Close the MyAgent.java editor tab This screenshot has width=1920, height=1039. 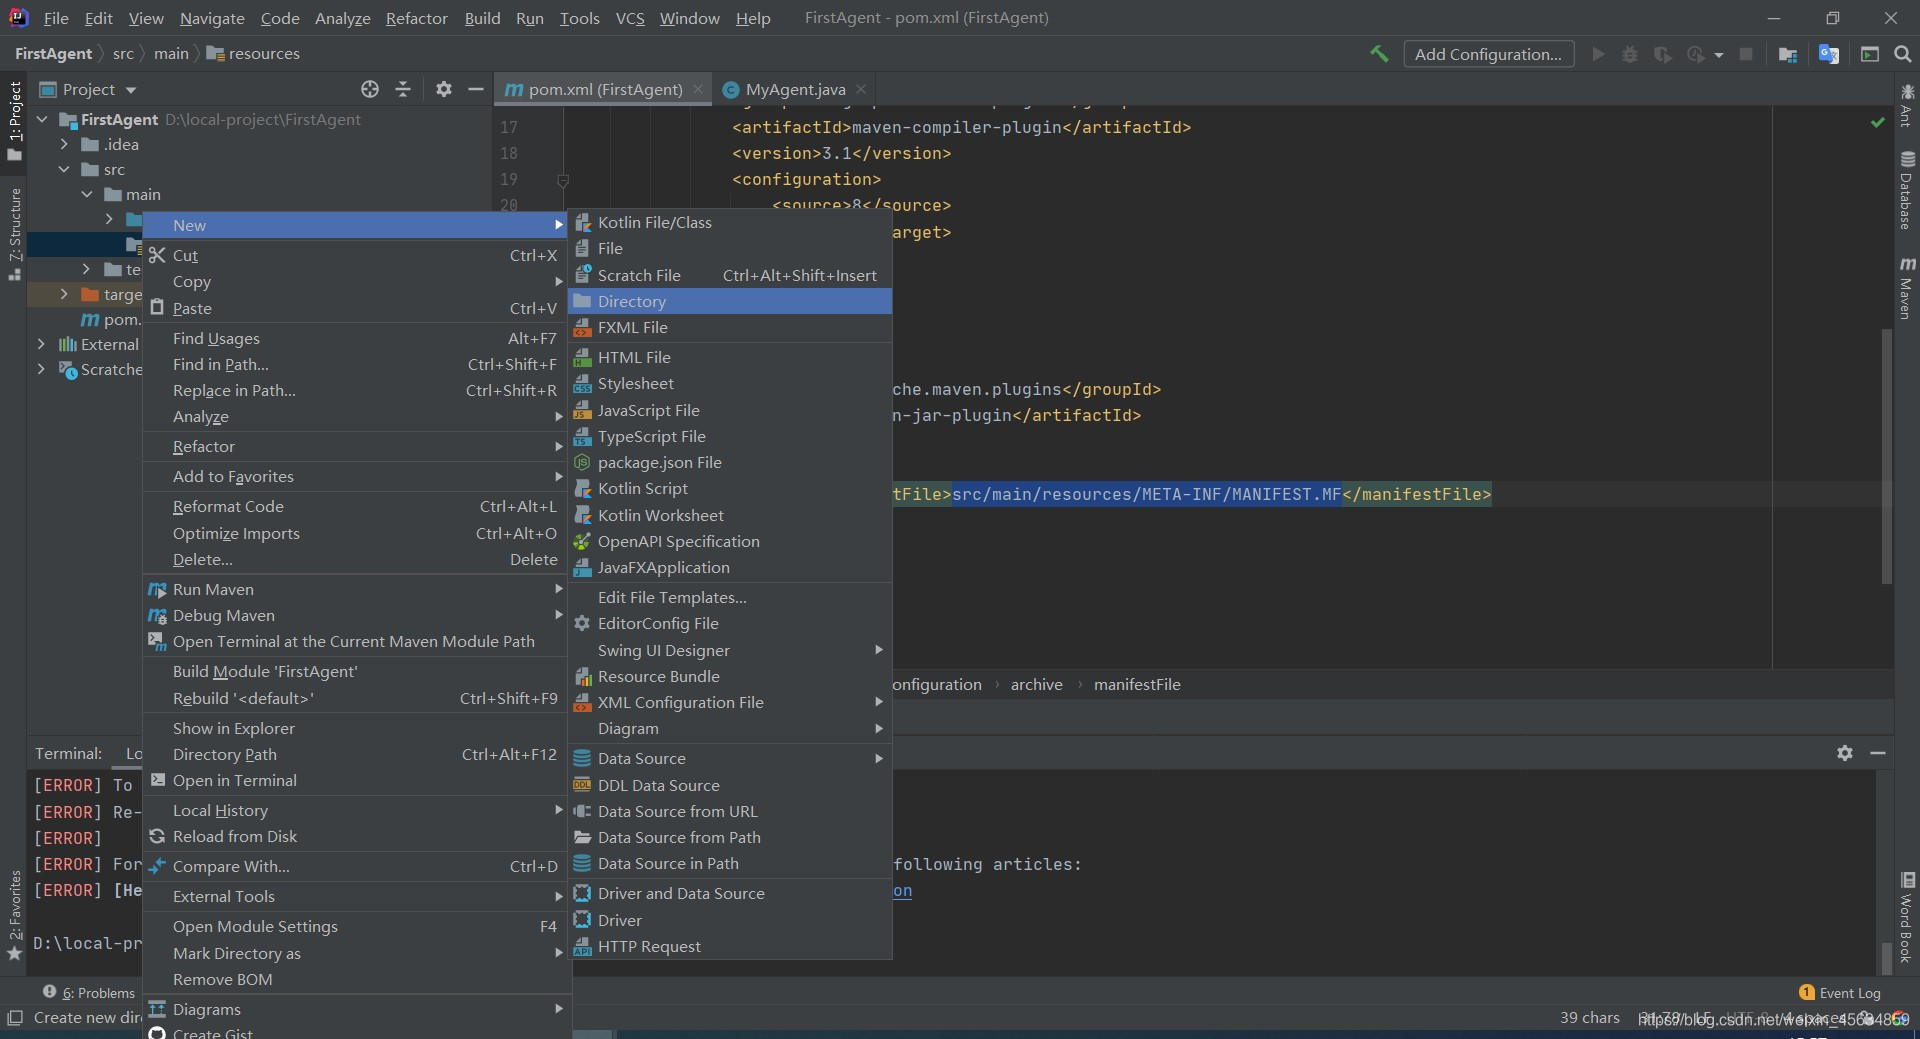861,89
